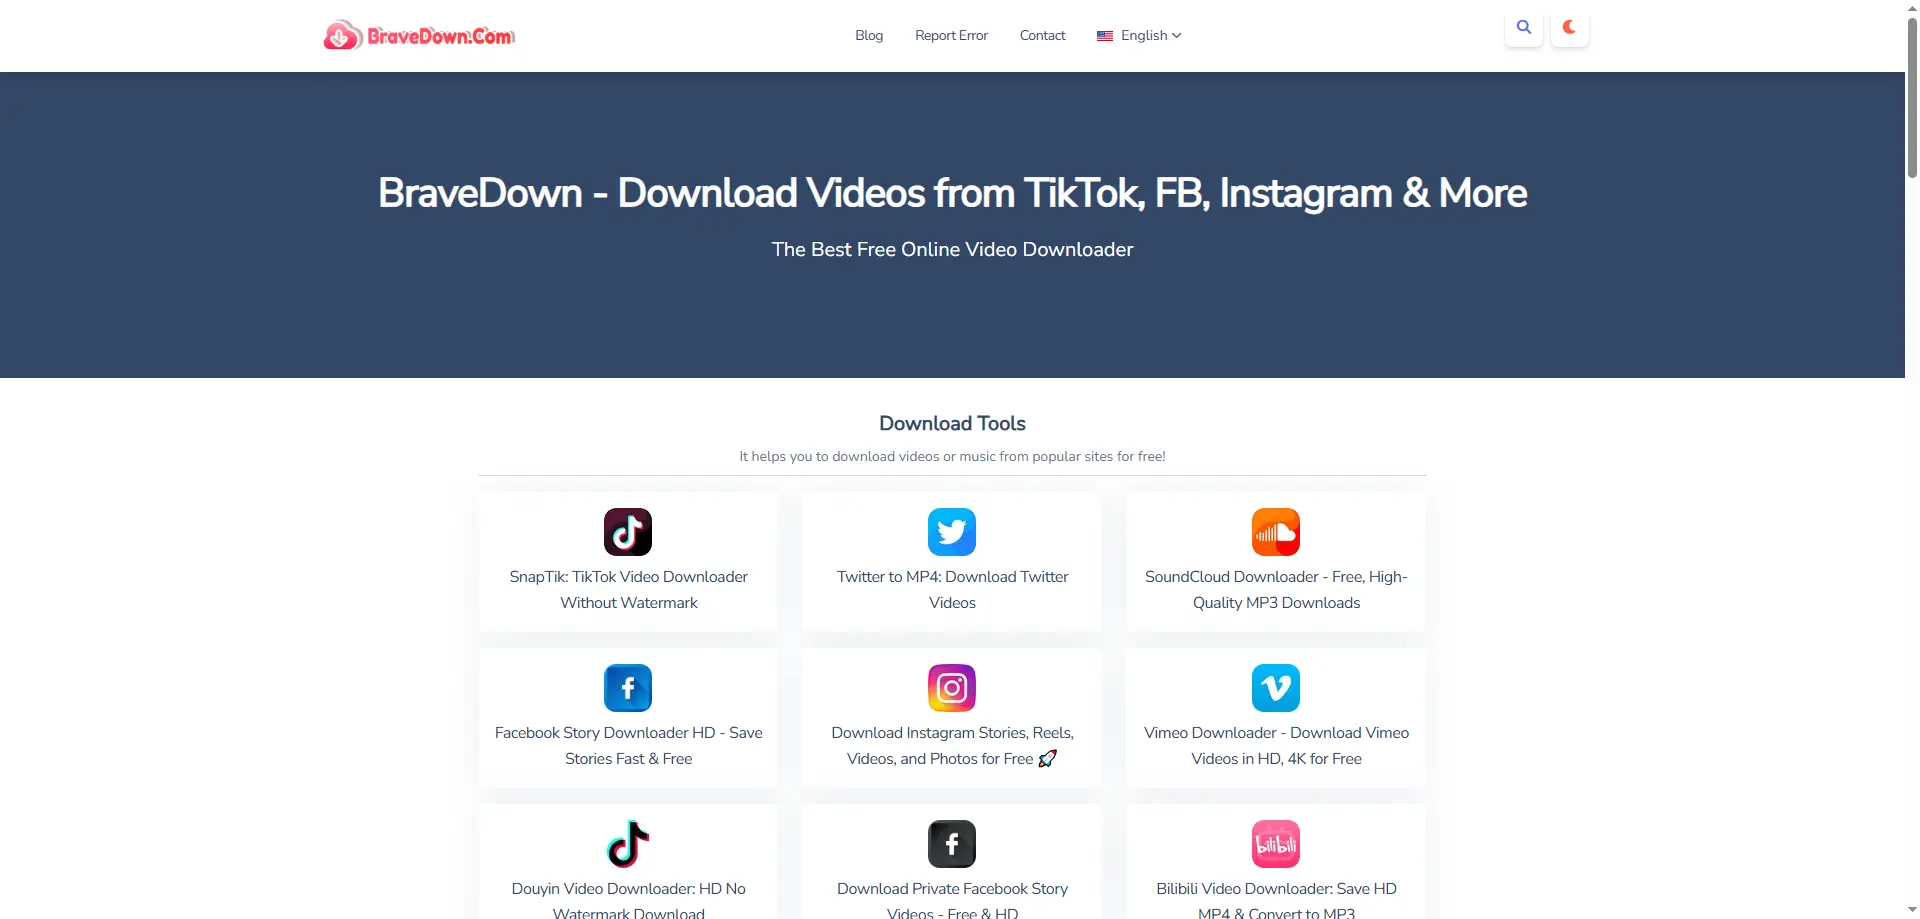
Task: Expand the English language dropdown
Action: click(x=1139, y=36)
